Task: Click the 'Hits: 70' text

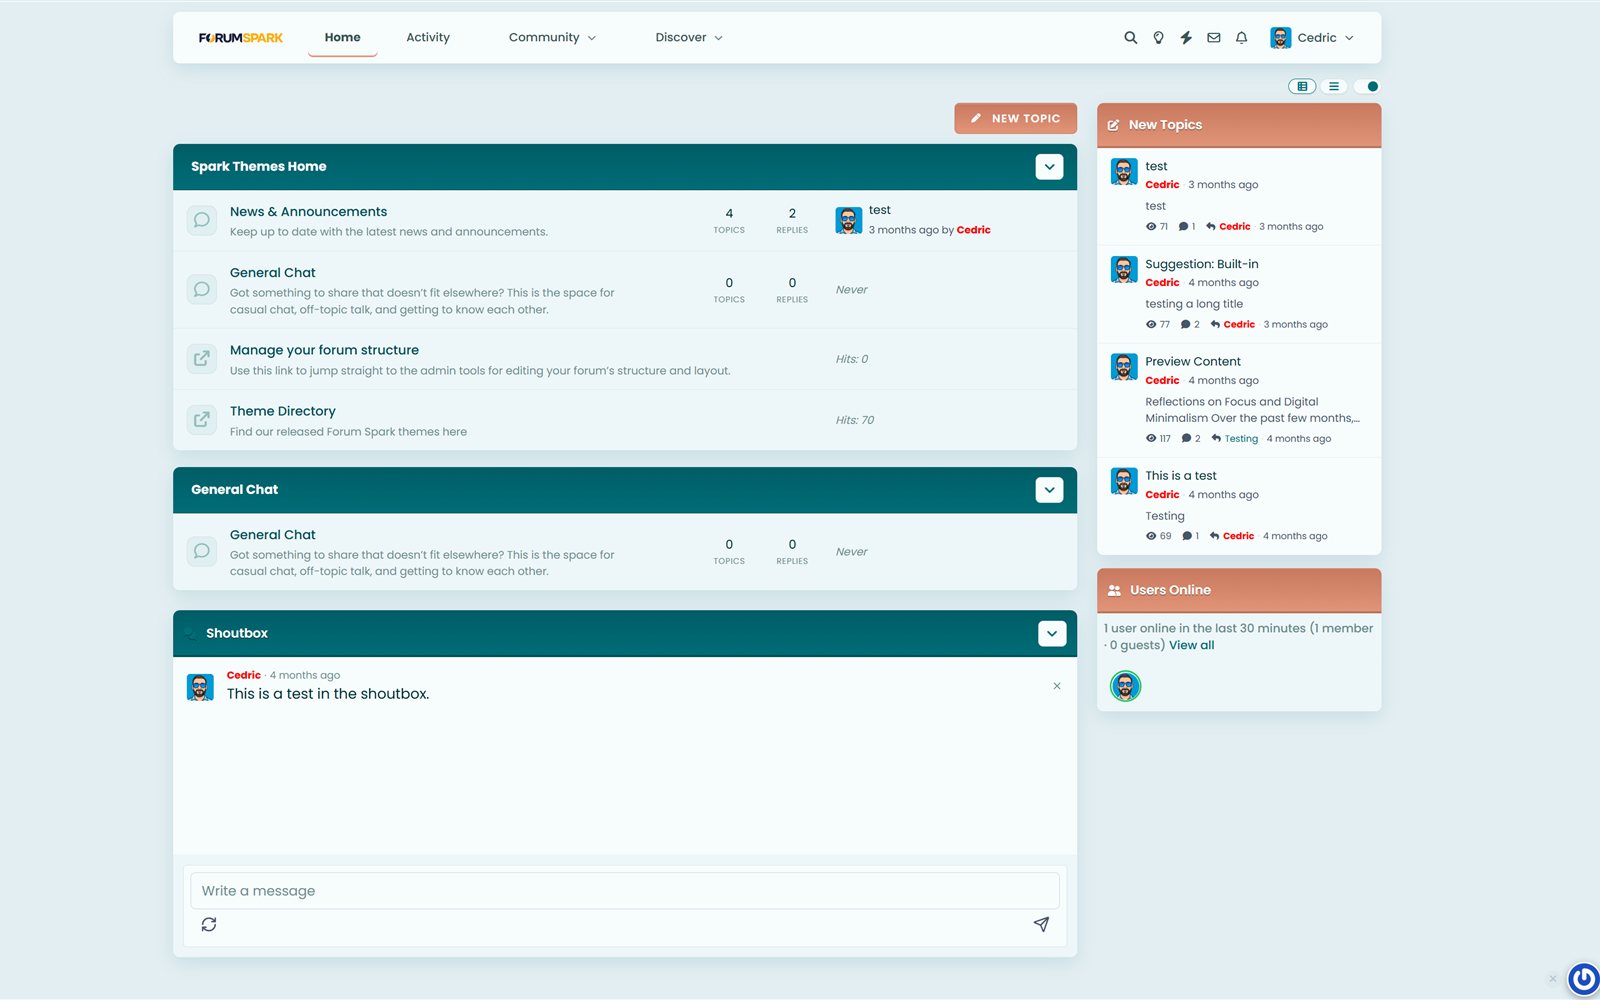Action: pyautogui.click(x=855, y=420)
